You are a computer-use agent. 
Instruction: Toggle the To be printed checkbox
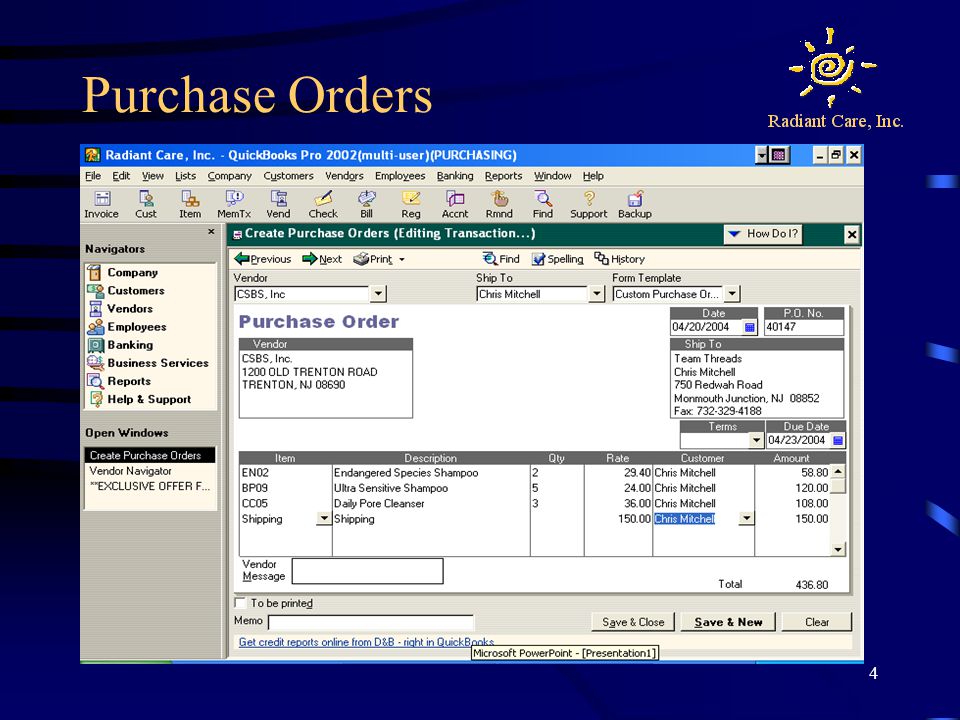click(x=241, y=603)
